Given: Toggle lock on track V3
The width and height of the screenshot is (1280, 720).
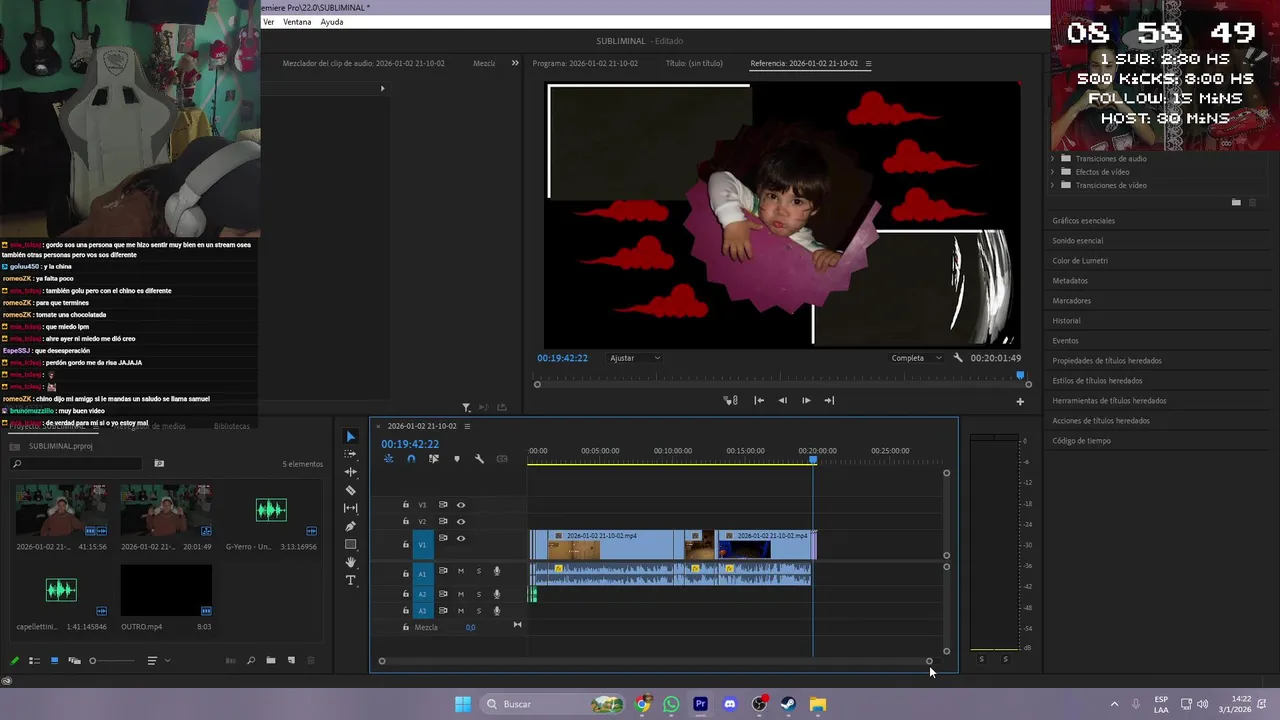Looking at the screenshot, I should pyautogui.click(x=405, y=505).
